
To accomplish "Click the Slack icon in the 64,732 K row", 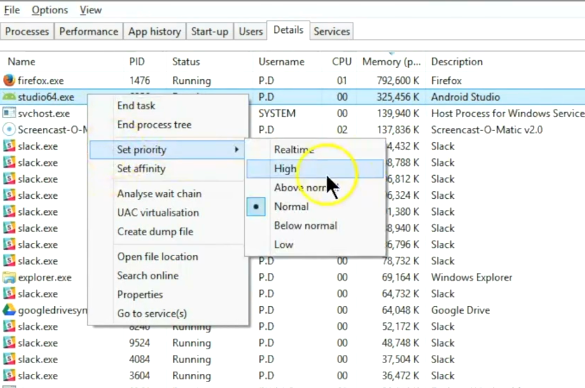I will [x=9, y=294].
